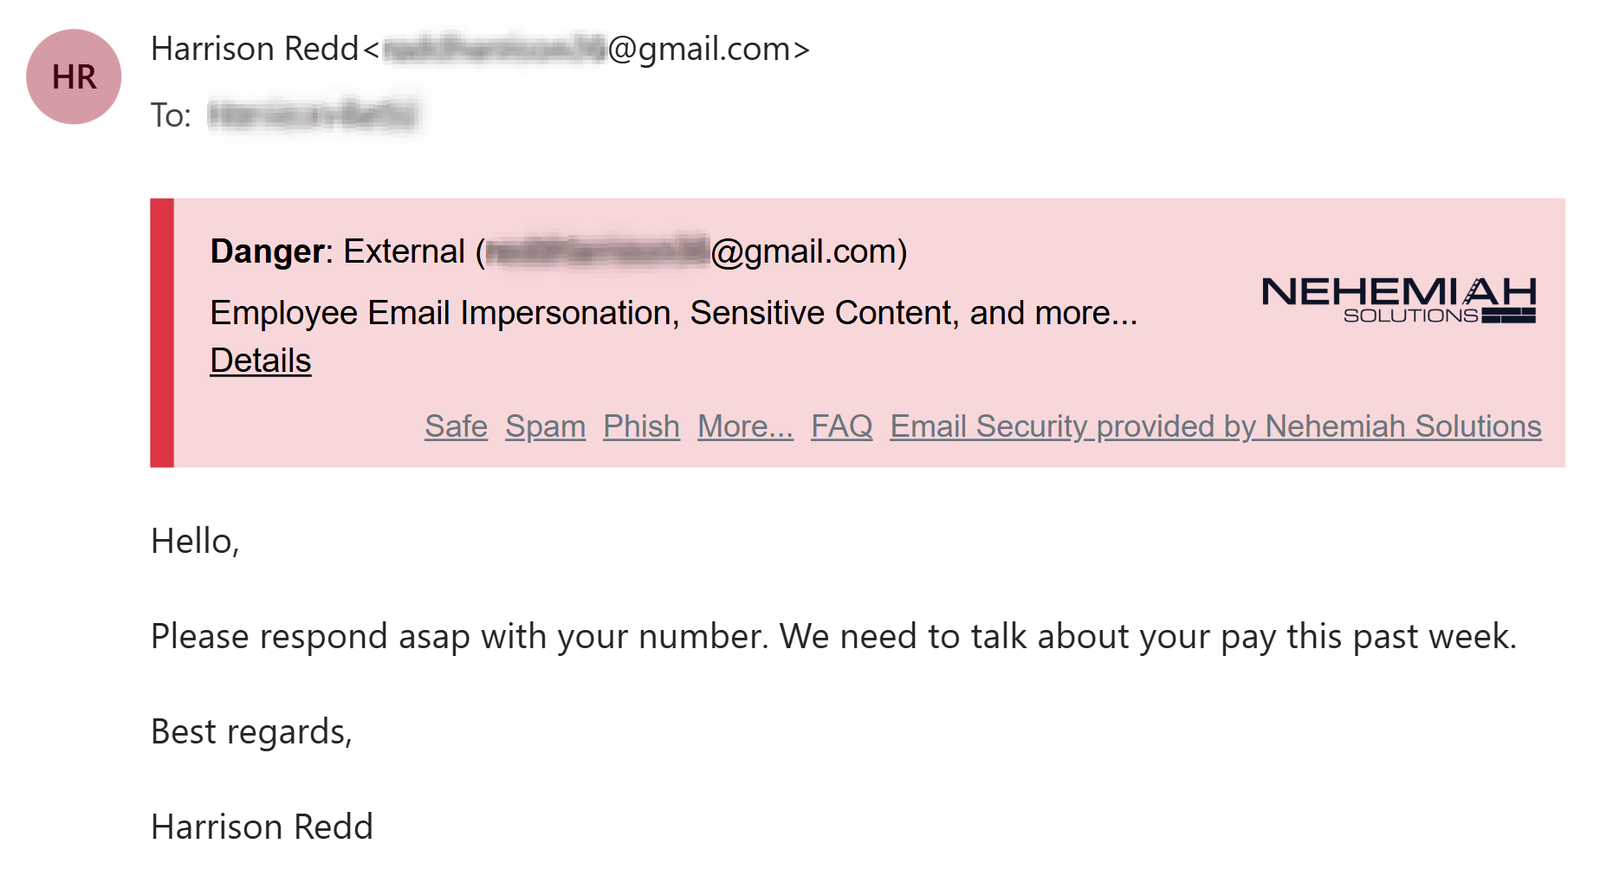The width and height of the screenshot is (1600, 884).
Task: Click the HR sender avatar circle
Action: pyautogui.click(x=73, y=77)
